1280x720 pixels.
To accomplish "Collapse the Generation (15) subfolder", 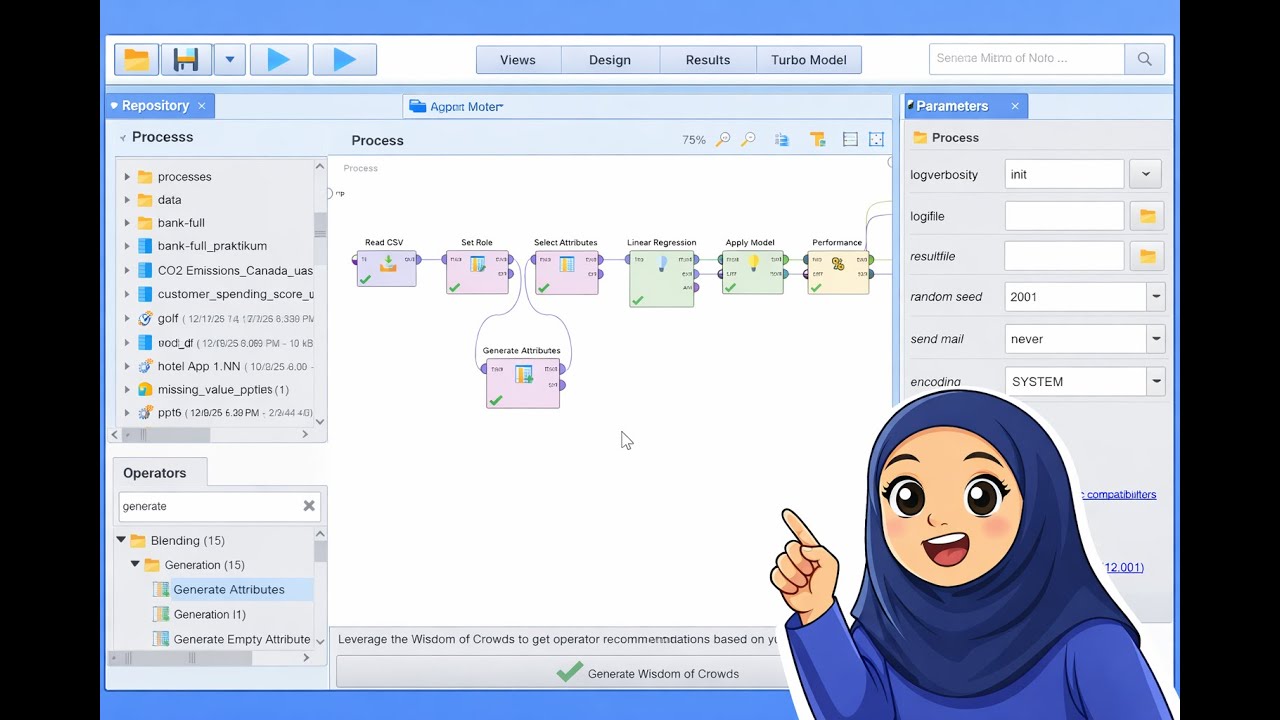I will (135, 565).
